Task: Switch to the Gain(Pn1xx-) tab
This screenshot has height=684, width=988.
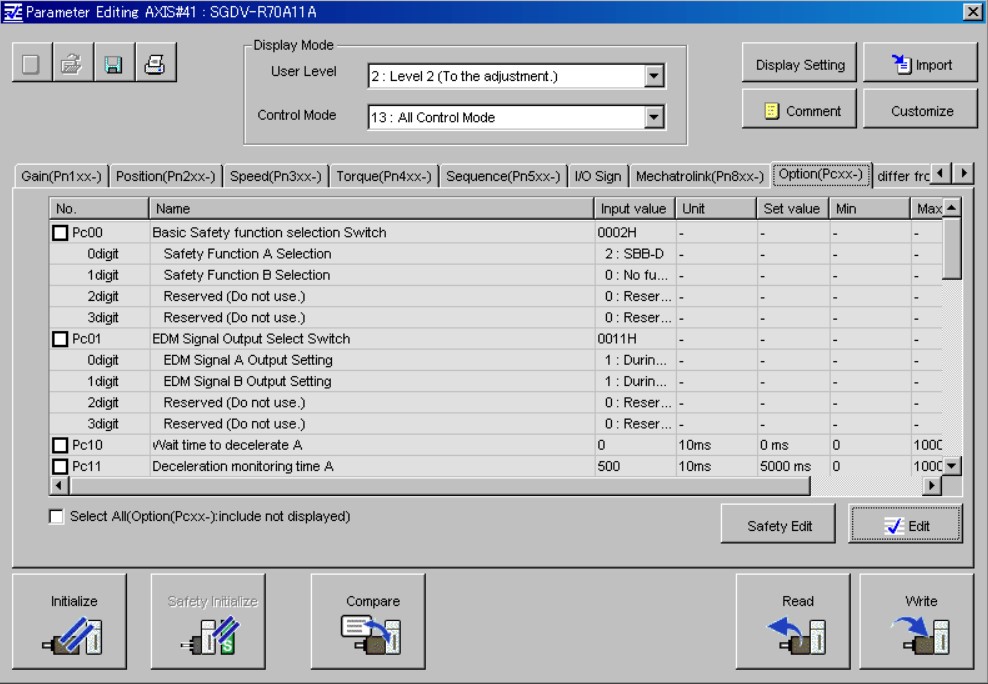Action: tap(63, 175)
